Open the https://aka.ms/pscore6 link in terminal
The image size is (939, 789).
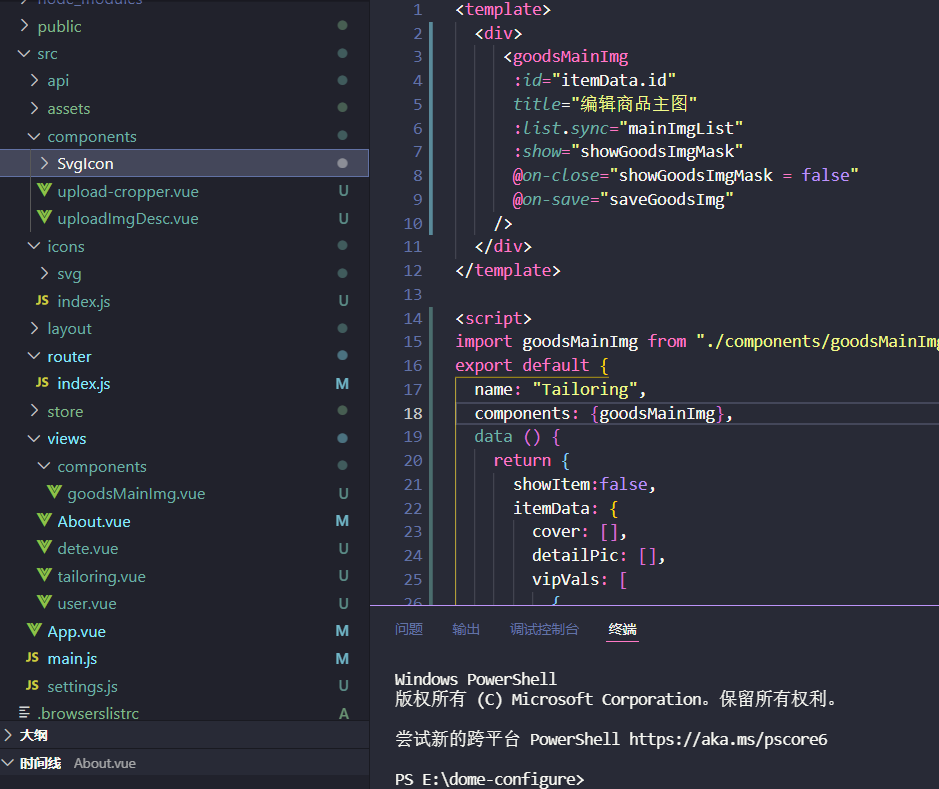728,739
